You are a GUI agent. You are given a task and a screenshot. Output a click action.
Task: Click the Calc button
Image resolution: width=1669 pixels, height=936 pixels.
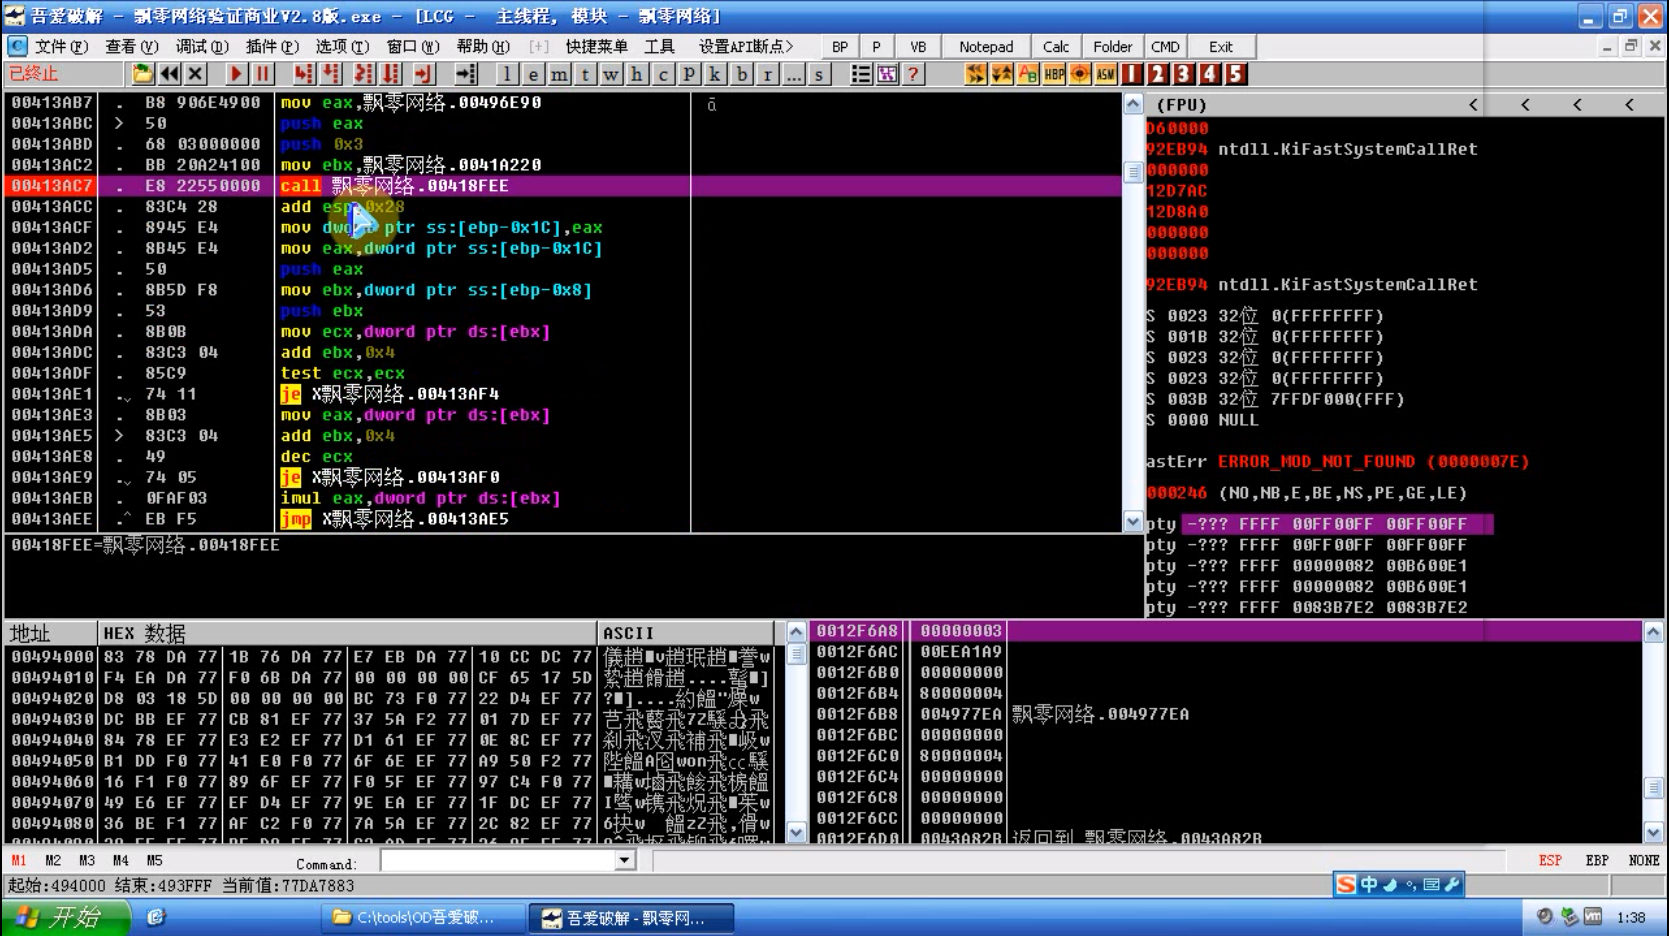click(1055, 47)
